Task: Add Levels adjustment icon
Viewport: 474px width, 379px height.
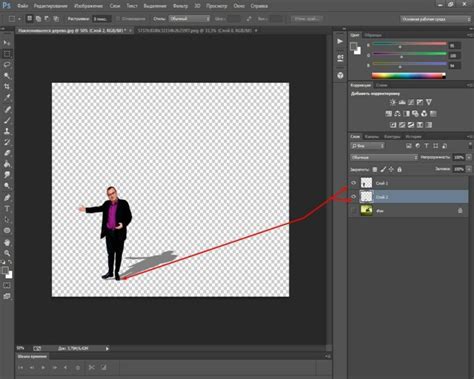Action: click(402, 102)
